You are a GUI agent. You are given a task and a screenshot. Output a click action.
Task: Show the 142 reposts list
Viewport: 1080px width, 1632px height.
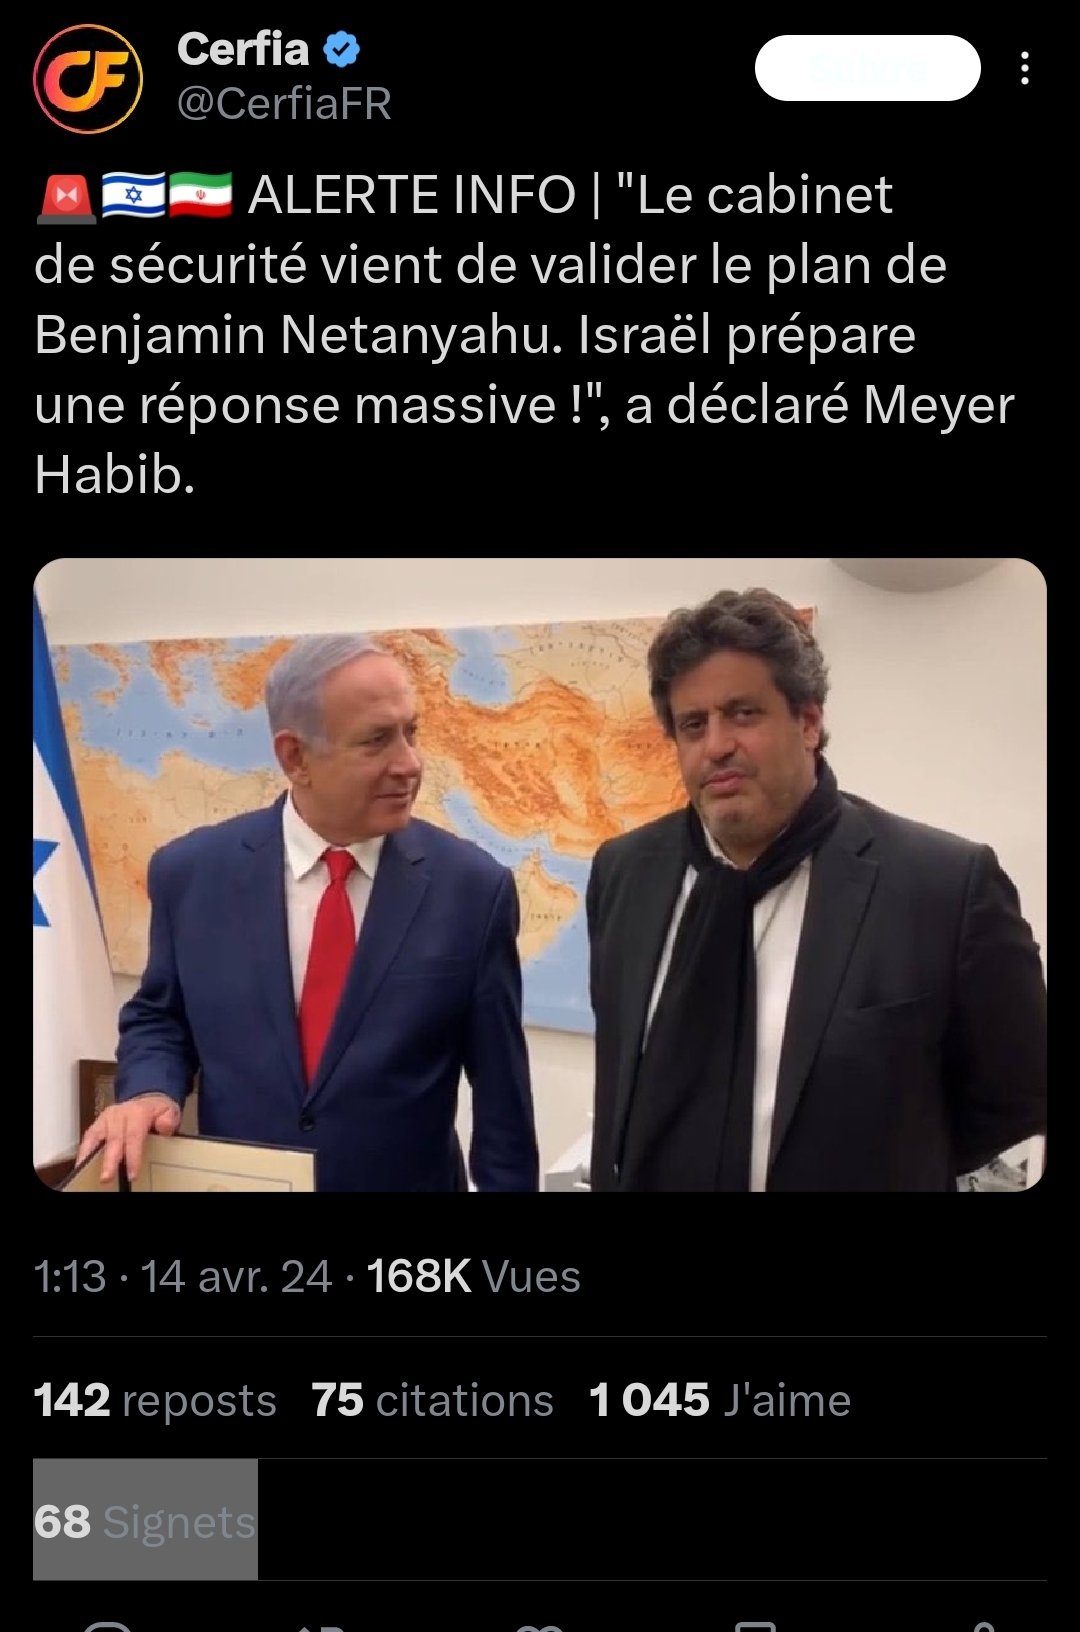155,1400
